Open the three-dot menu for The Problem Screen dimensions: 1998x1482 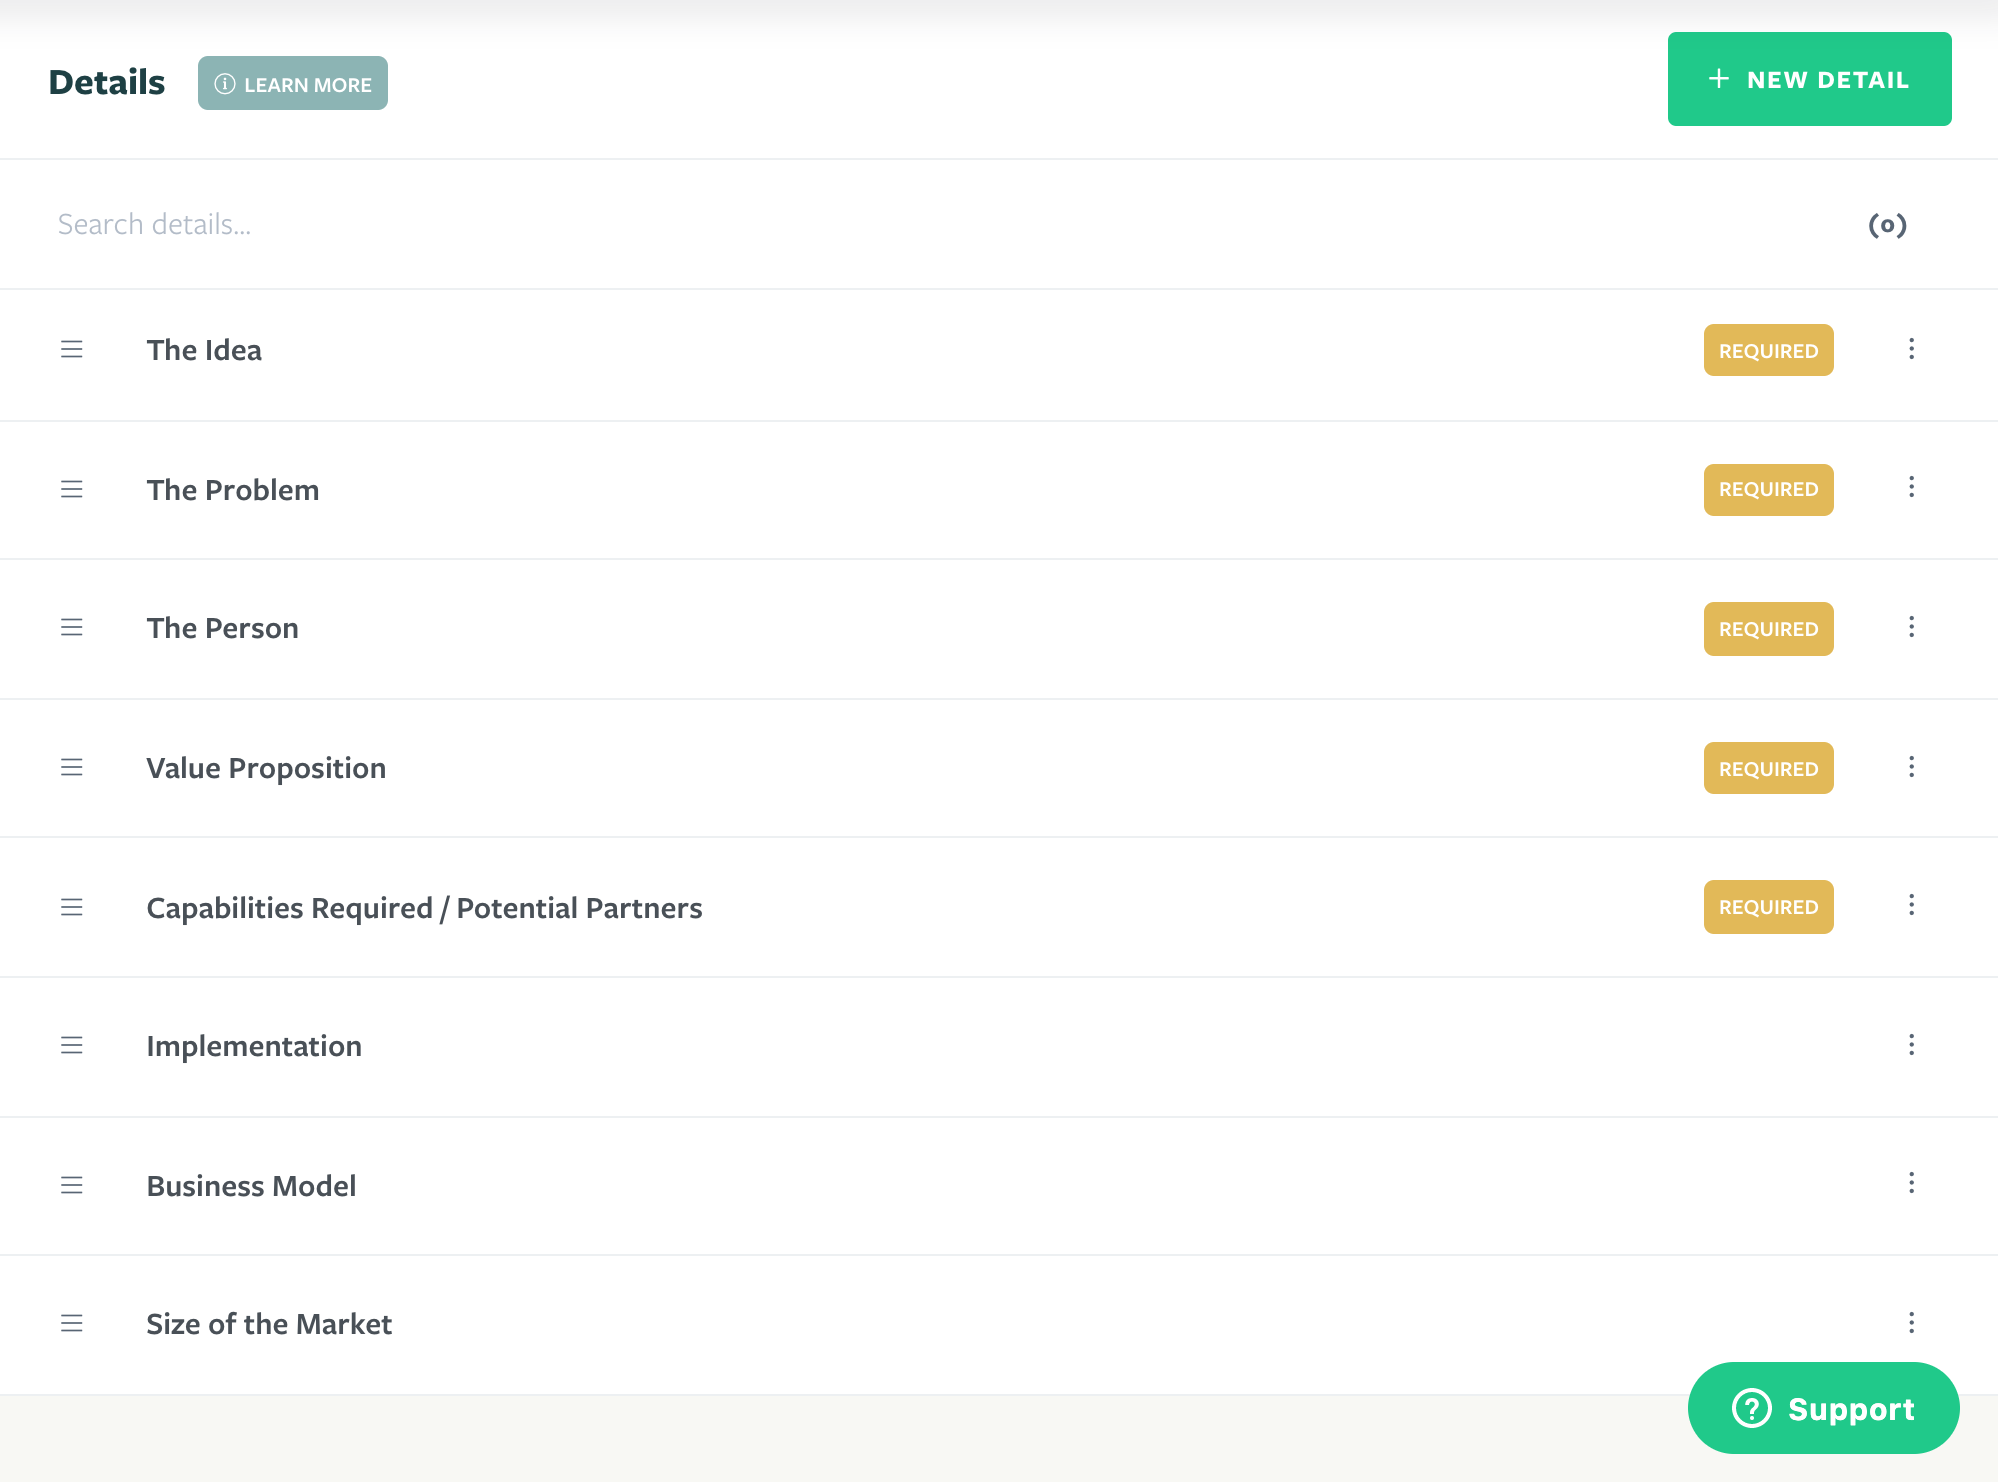tap(1911, 487)
